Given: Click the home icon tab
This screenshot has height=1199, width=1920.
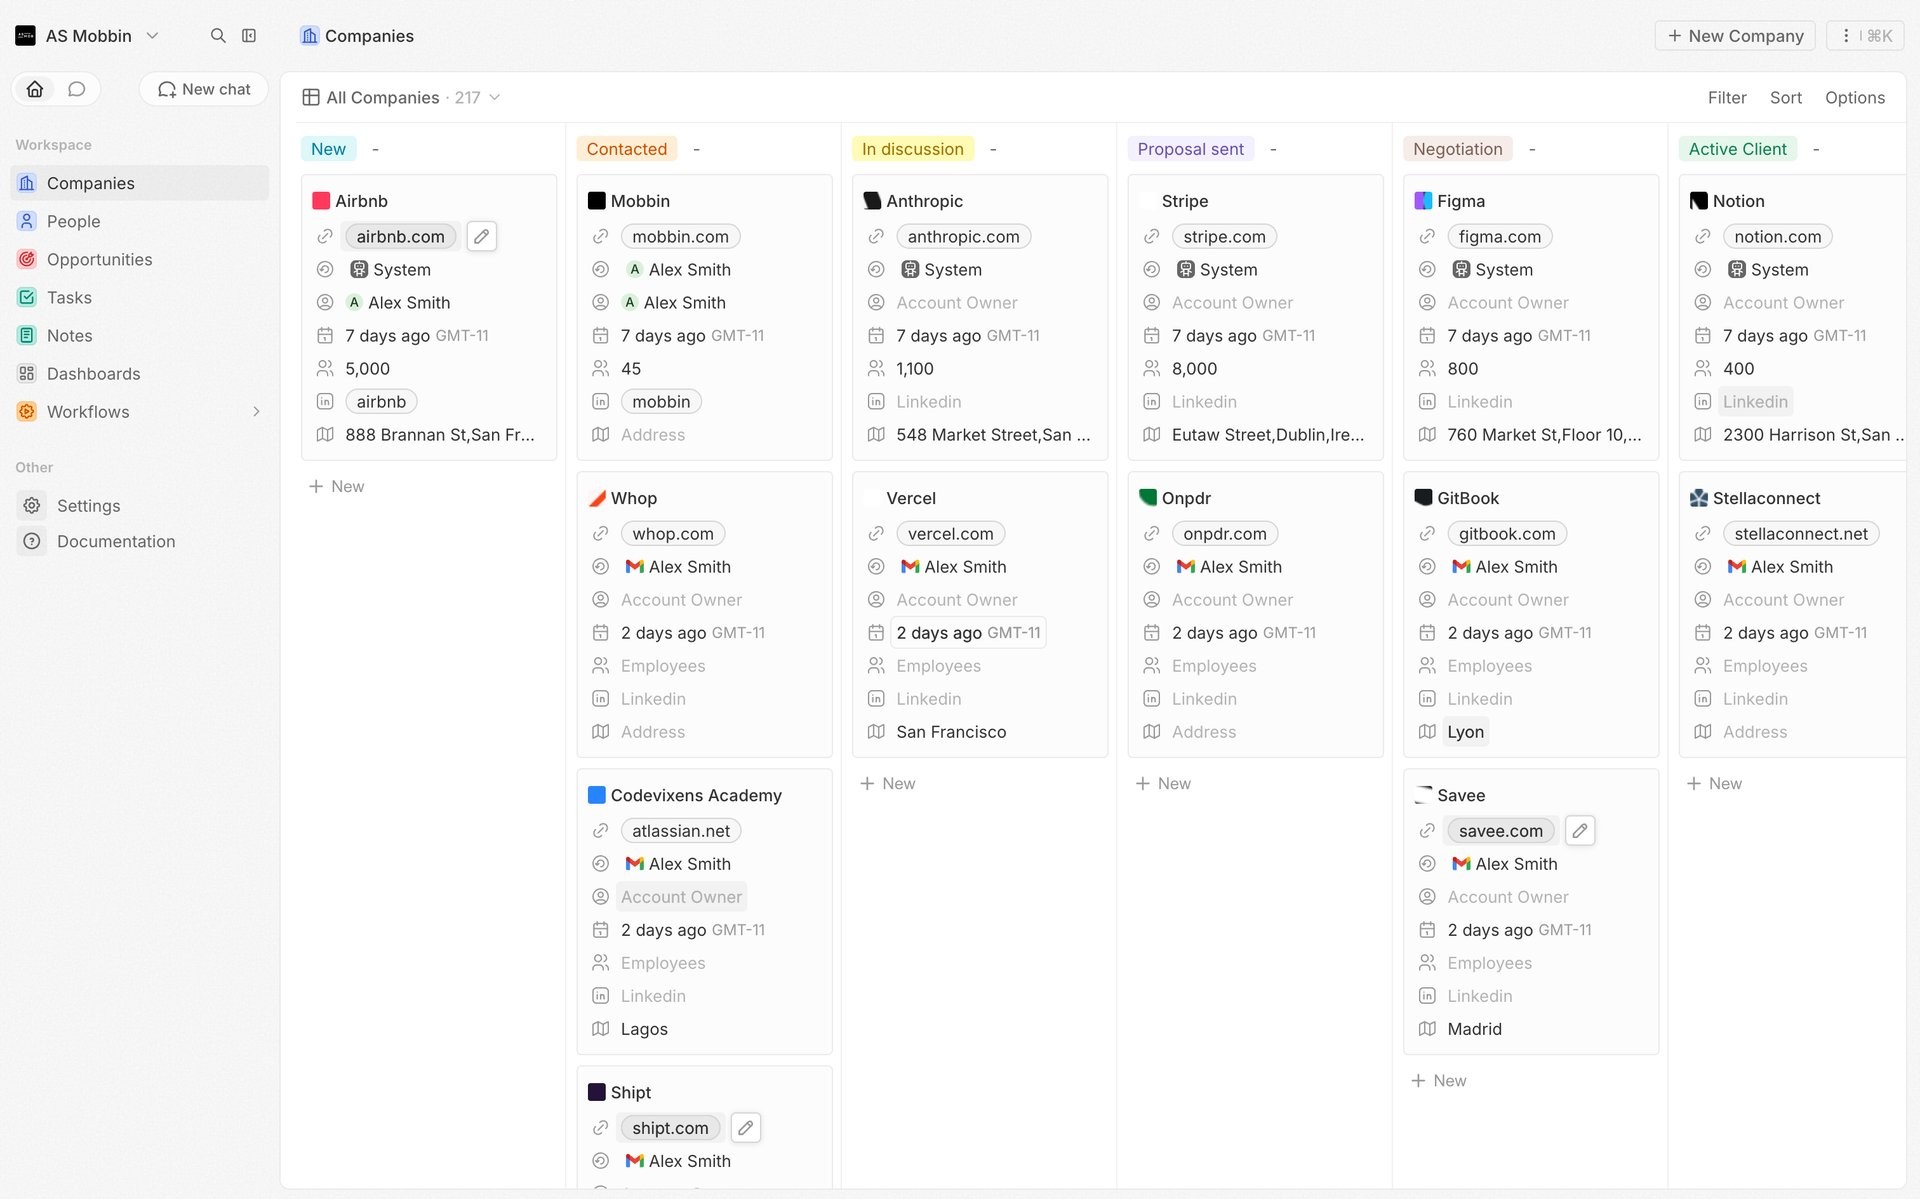Looking at the screenshot, I should point(35,89).
